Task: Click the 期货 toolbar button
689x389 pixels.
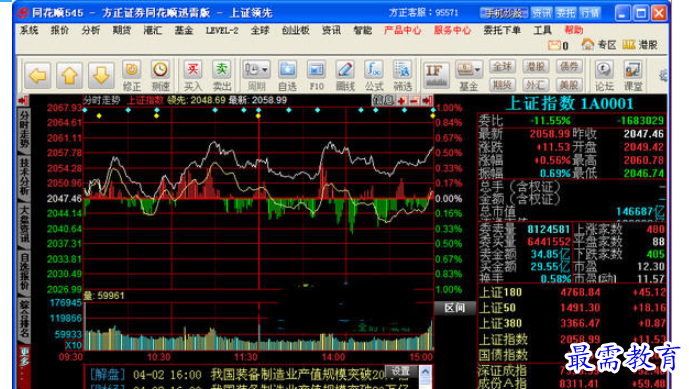Action: (x=502, y=84)
